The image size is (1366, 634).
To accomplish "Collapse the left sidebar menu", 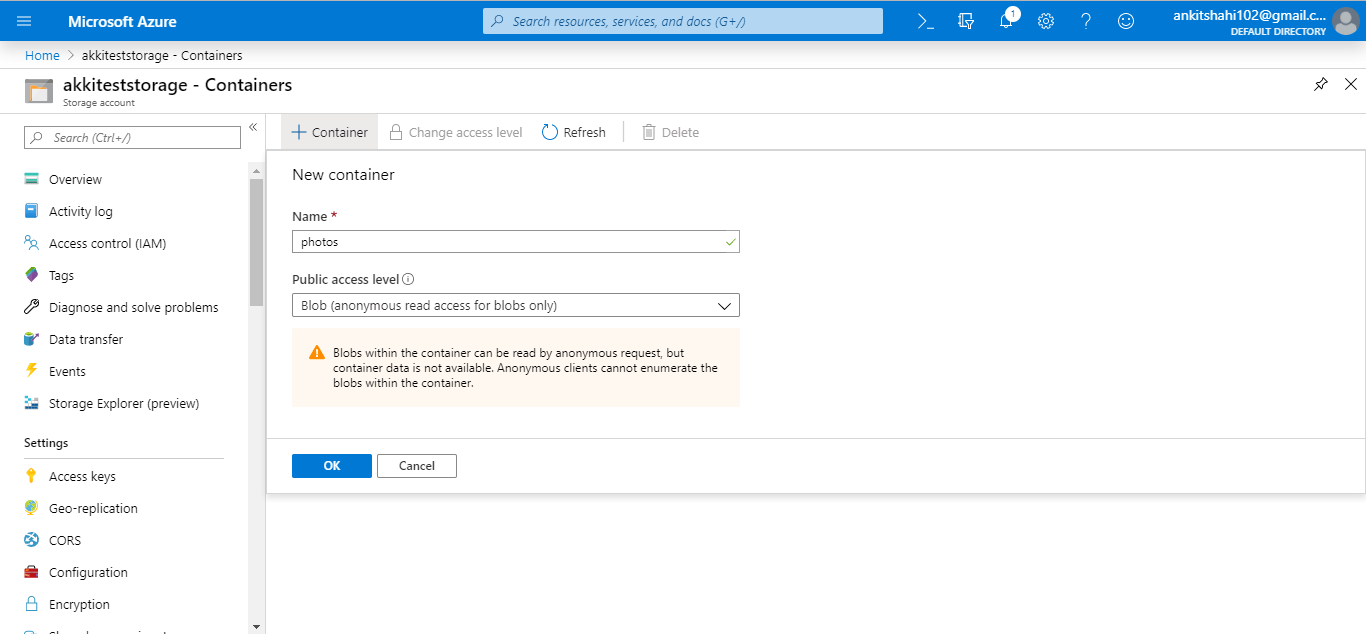I will (x=253, y=127).
